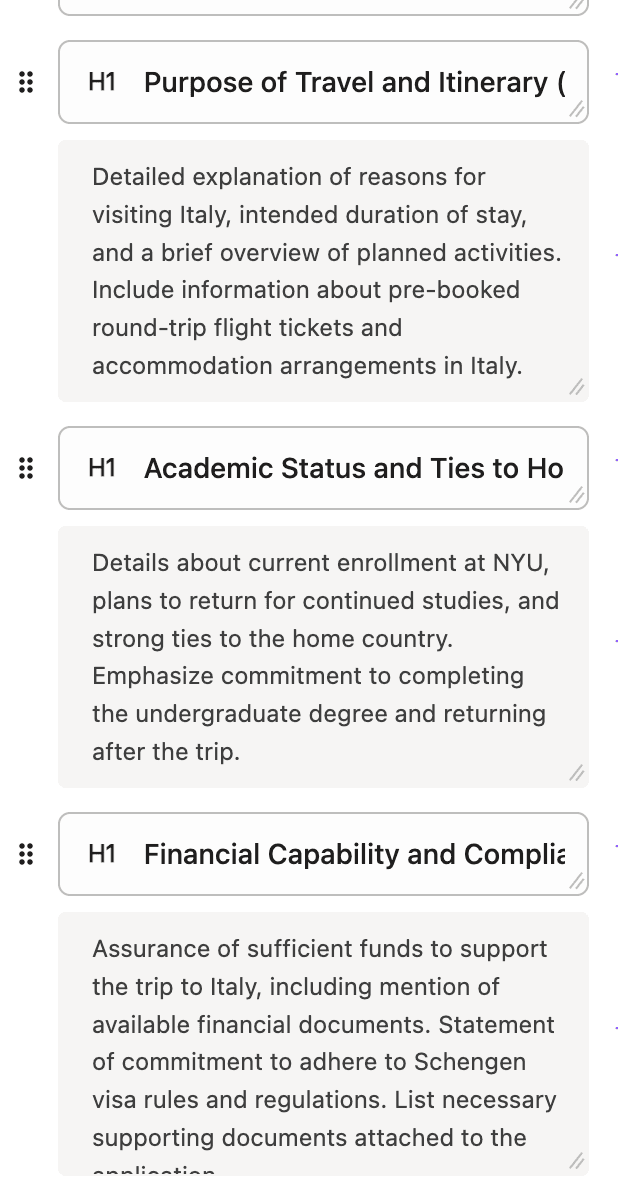Click the partially visible text box at the top
The width and height of the screenshot is (618, 1184).
tap(320, 6)
